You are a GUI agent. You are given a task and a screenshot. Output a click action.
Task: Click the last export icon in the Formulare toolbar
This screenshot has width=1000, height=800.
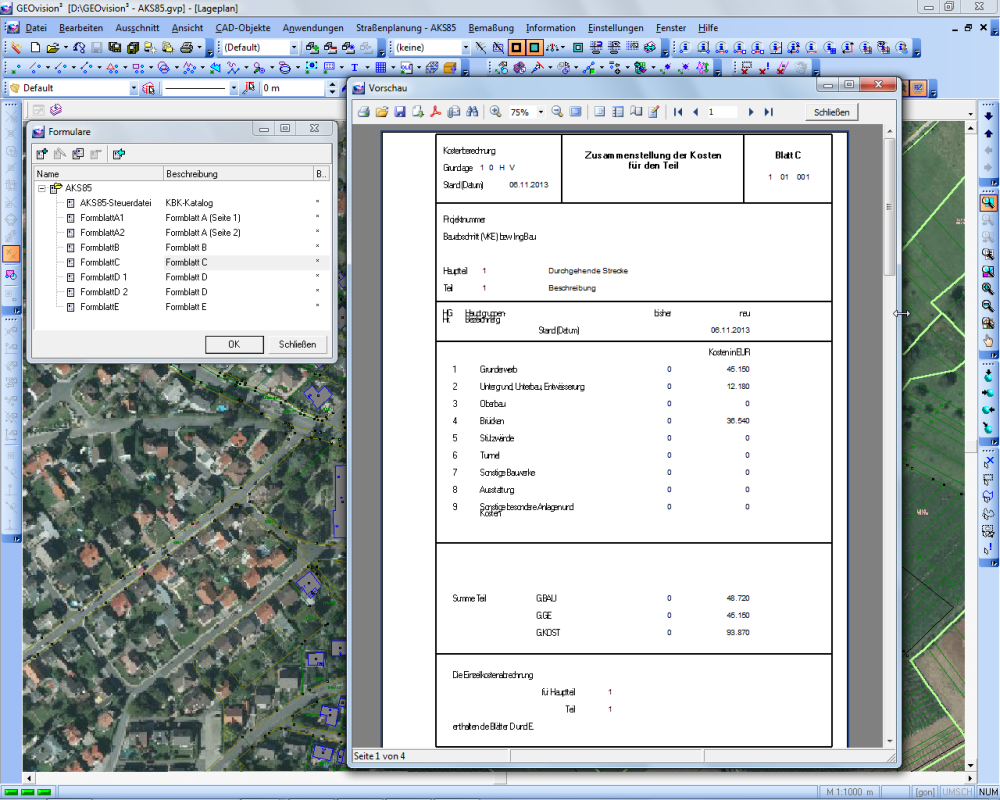pos(119,154)
